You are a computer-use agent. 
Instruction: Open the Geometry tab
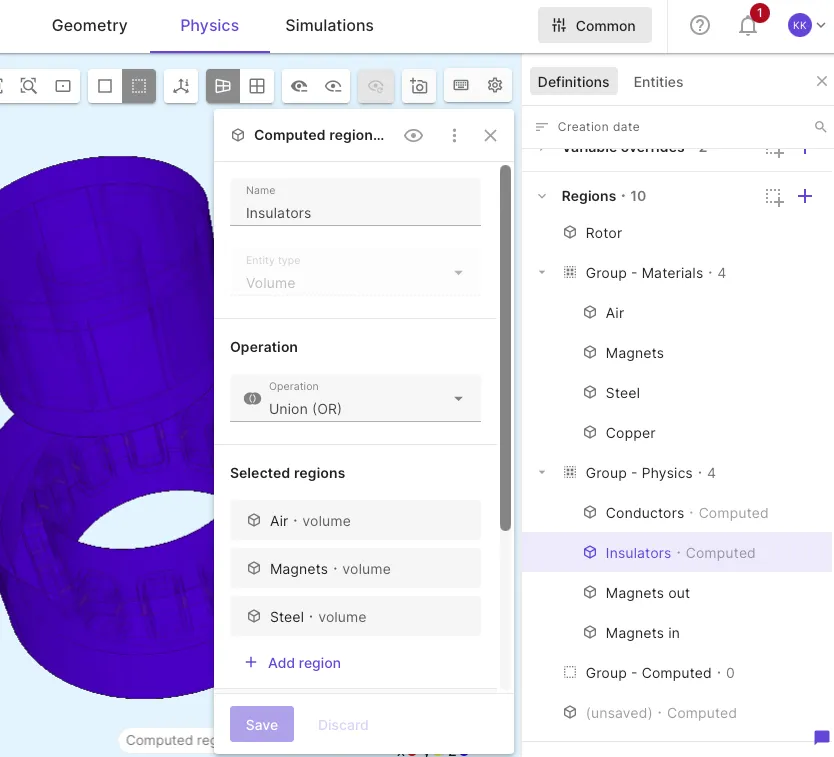click(x=89, y=26)
